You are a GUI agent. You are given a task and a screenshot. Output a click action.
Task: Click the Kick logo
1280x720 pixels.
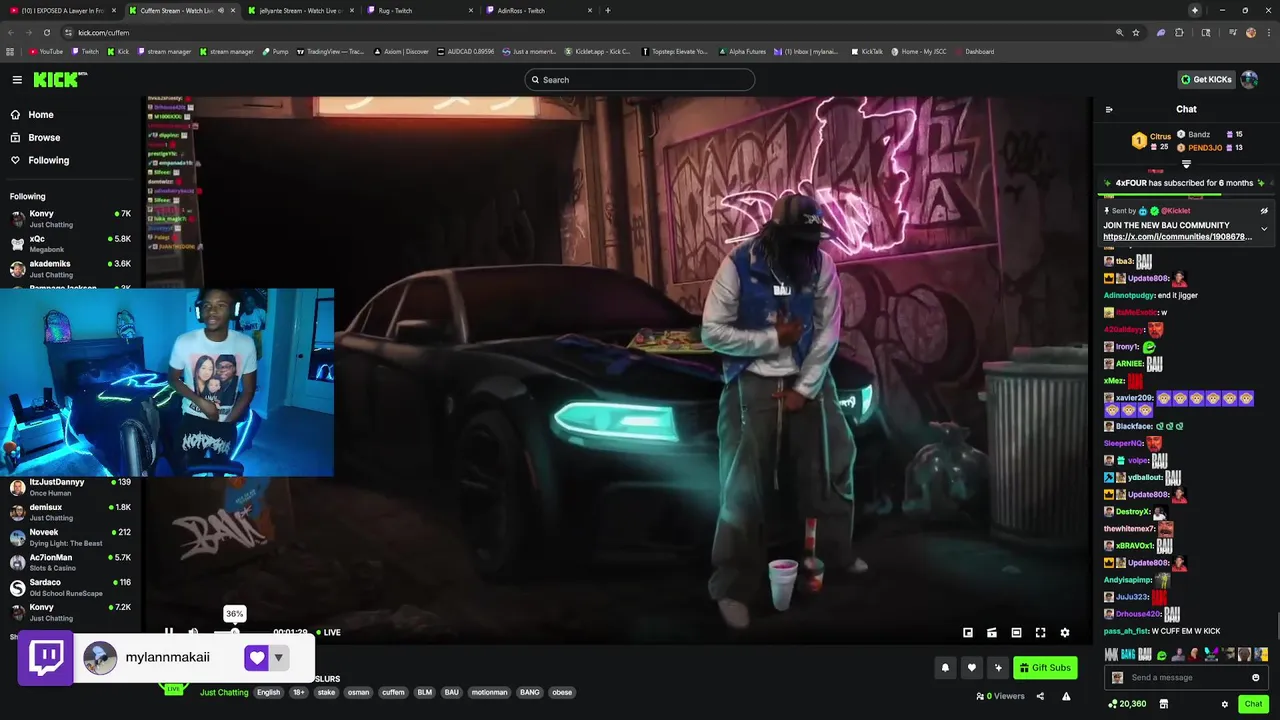click(60, 80)
